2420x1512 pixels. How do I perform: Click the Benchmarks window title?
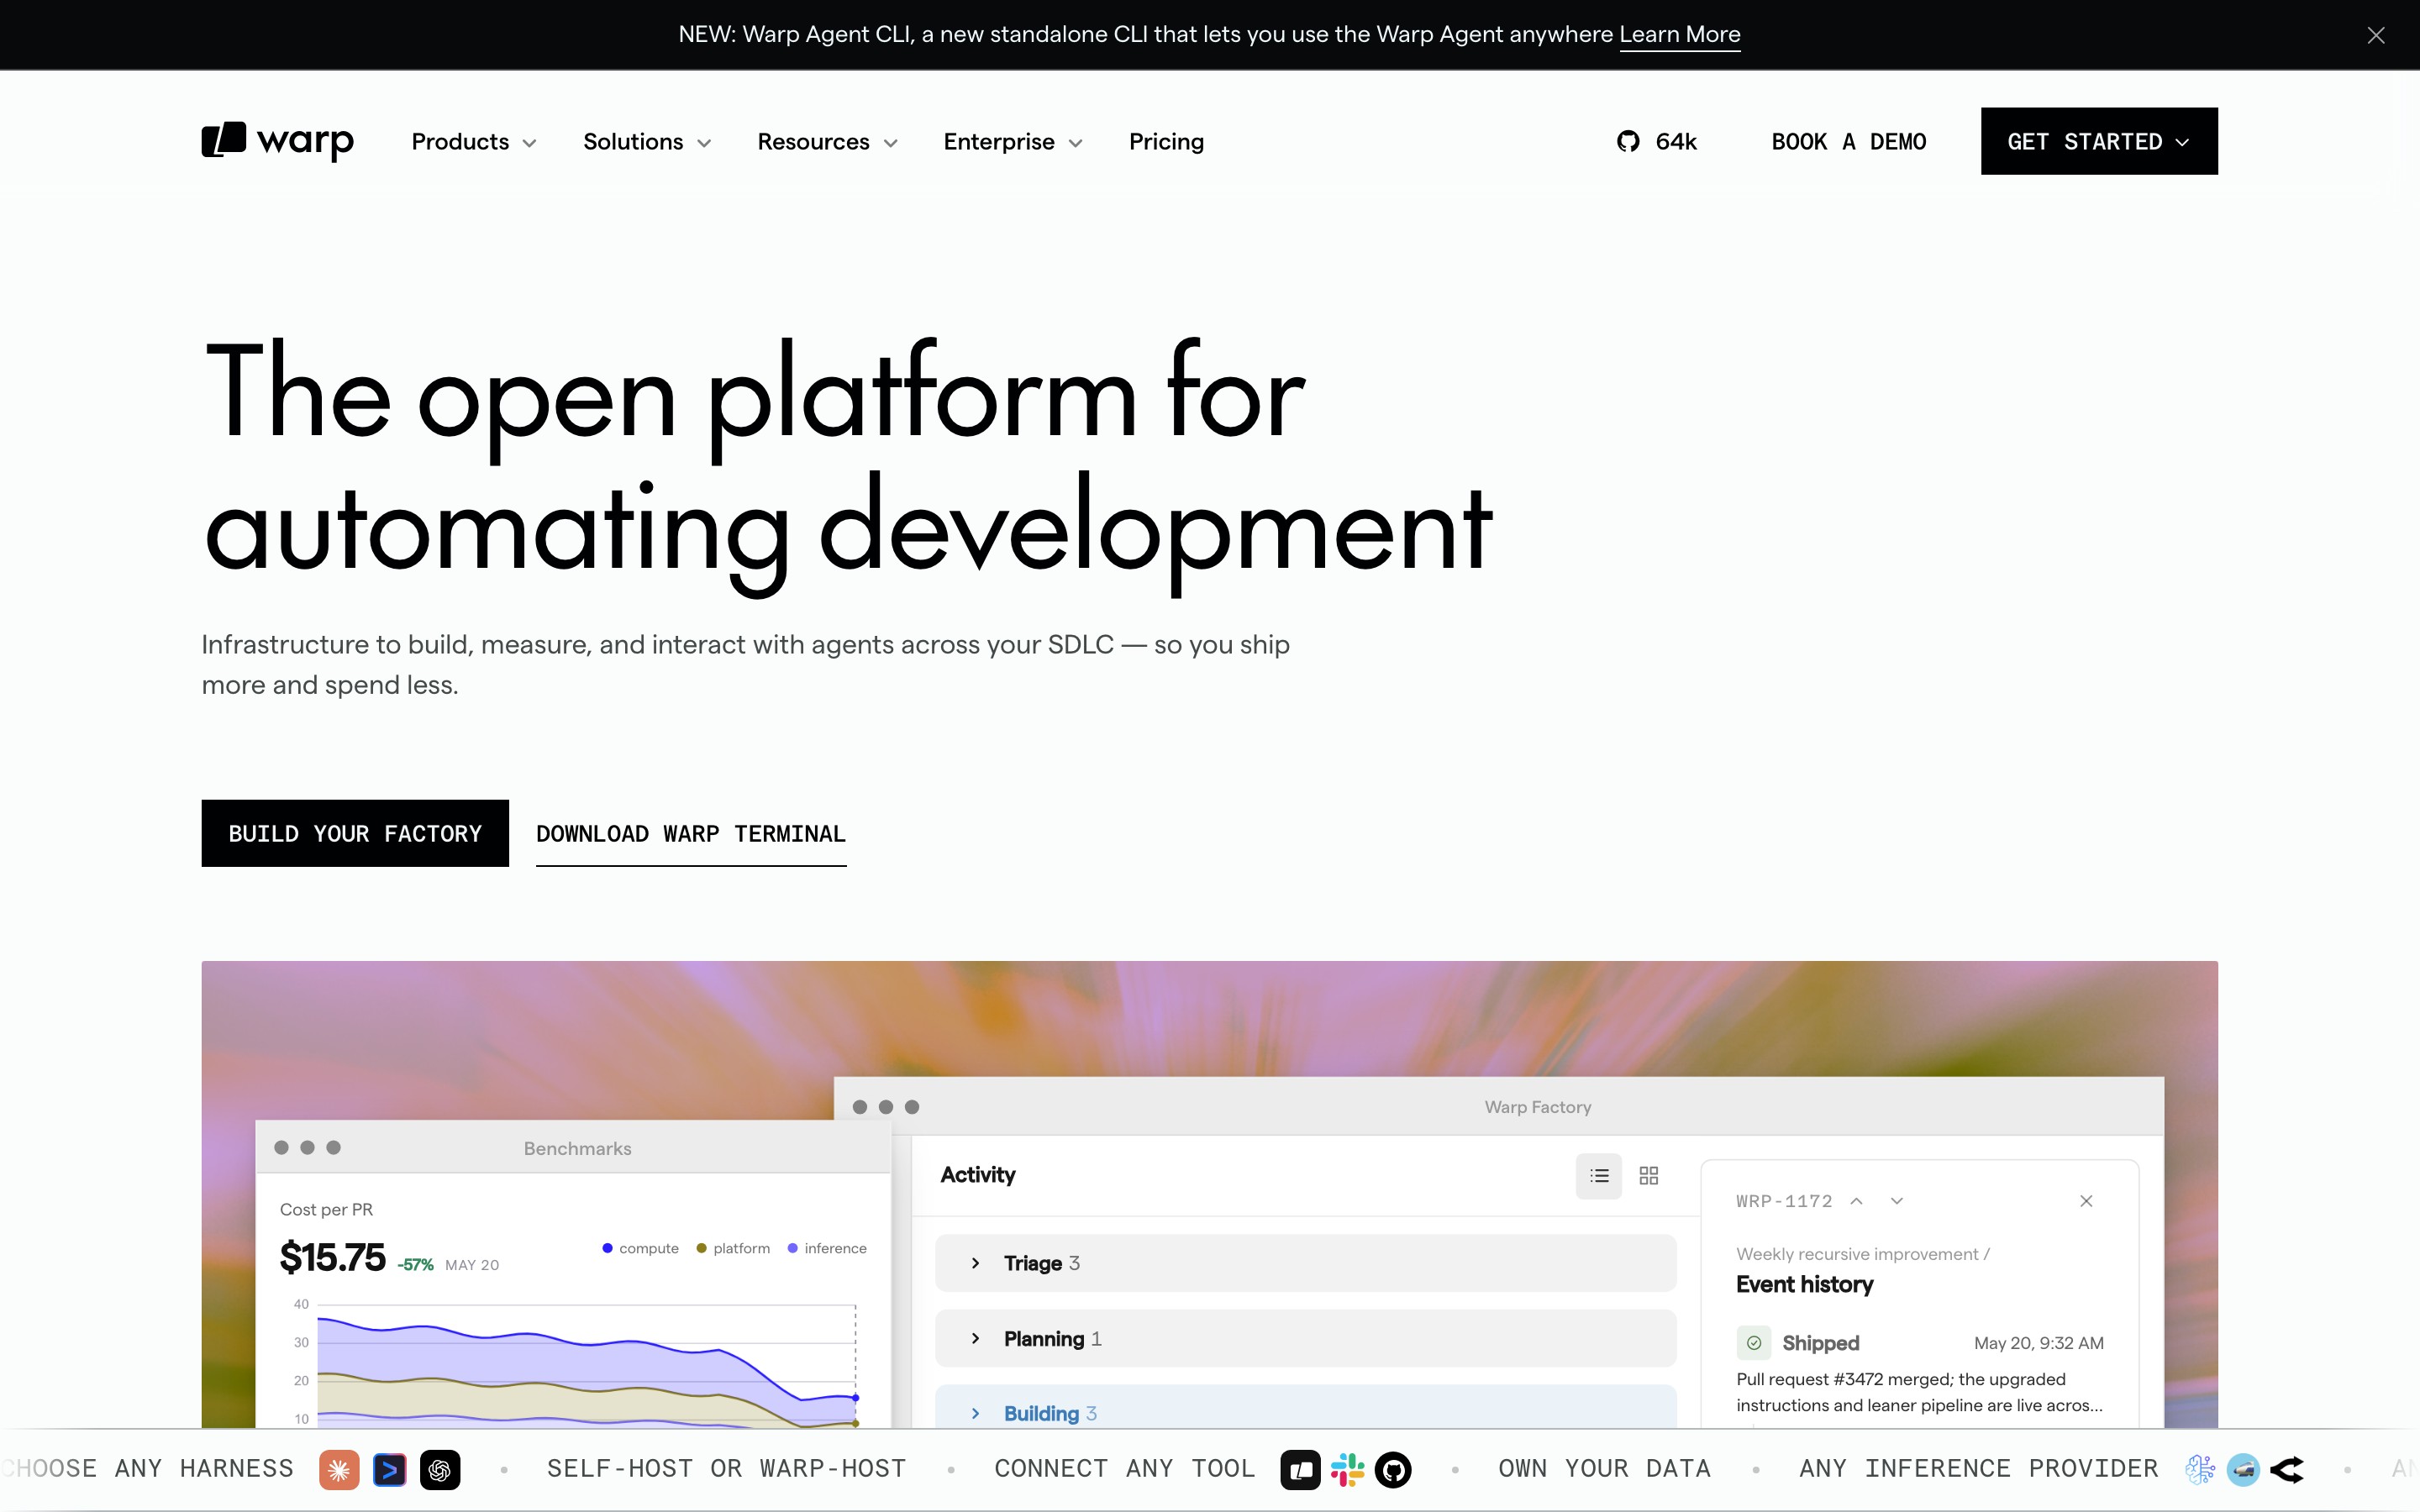pyautogui.click(x=577, y=1148)
